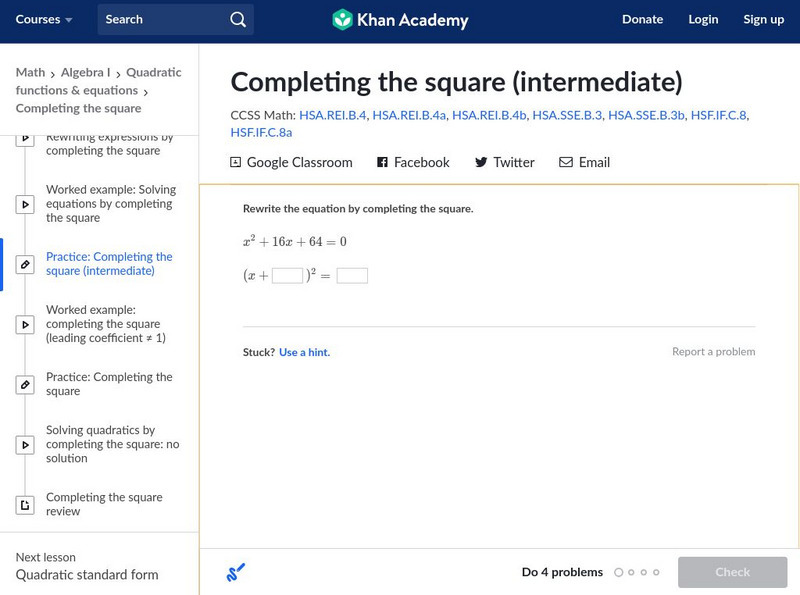
Task: Go to Algebra I breadcrumb
Action: [x=86, y=72]
